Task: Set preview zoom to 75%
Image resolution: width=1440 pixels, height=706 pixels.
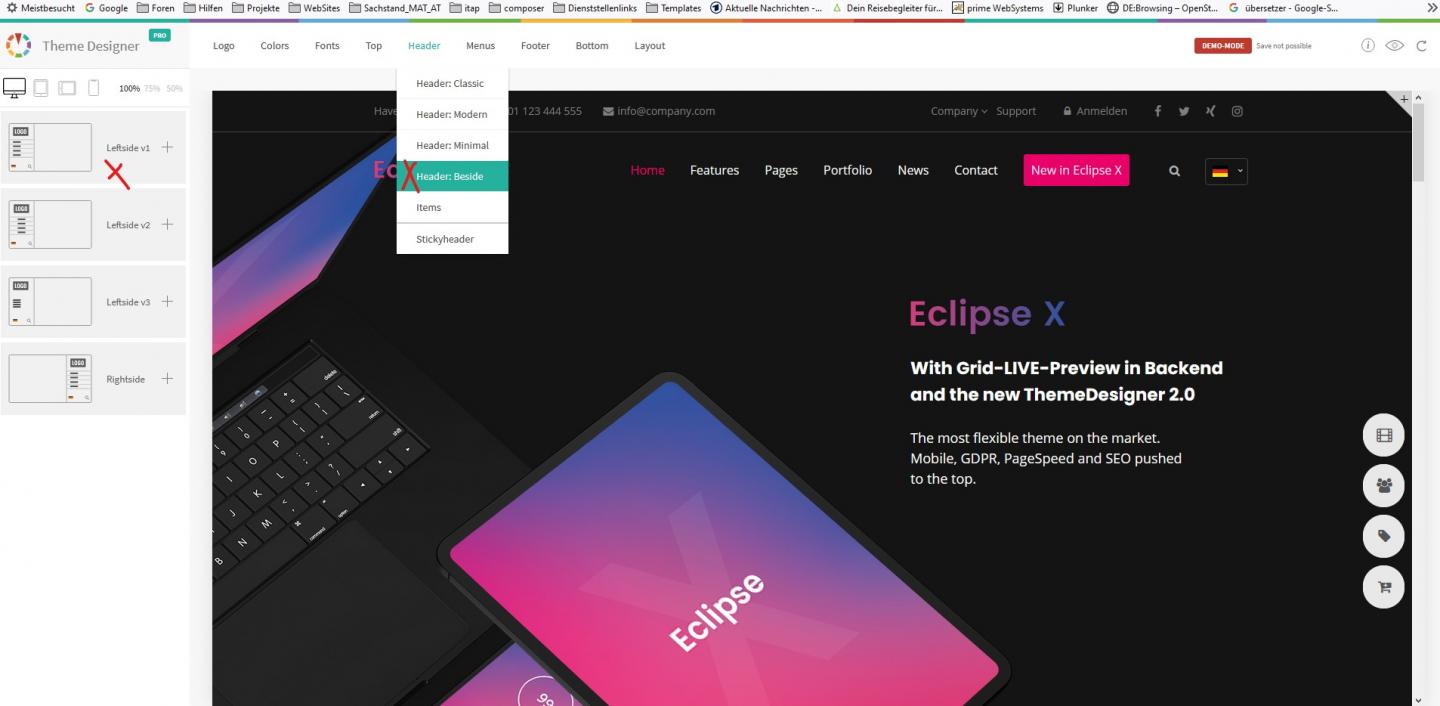Action: 152,89
